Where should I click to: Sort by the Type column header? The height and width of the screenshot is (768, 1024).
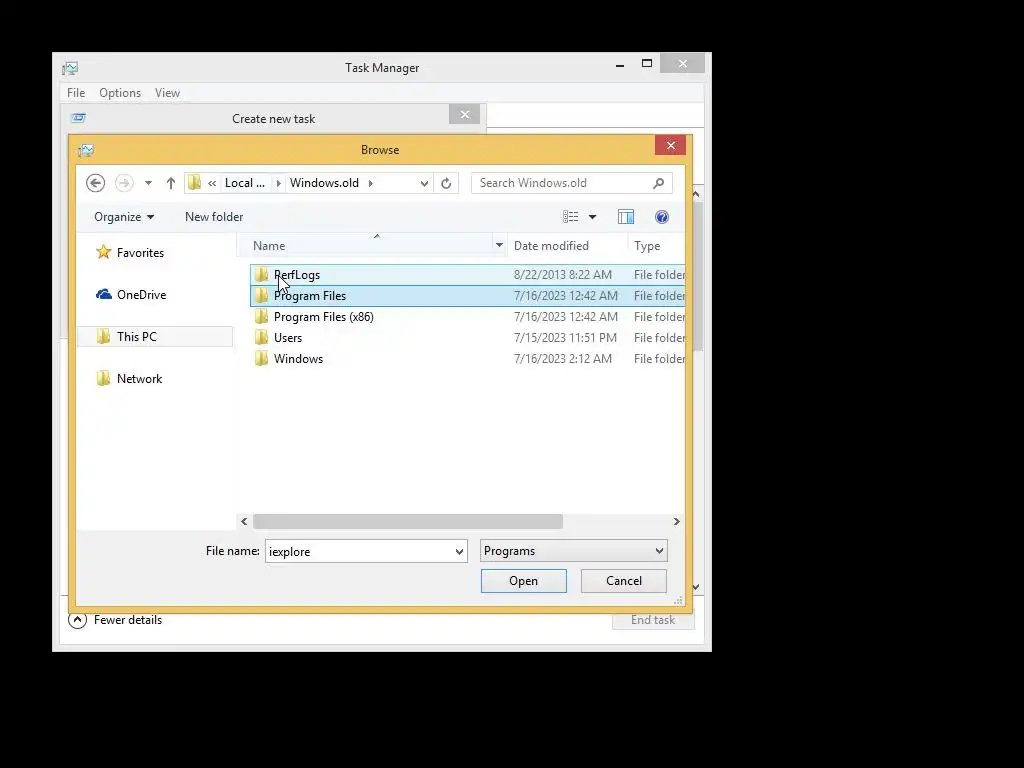(x=647, y=246)
